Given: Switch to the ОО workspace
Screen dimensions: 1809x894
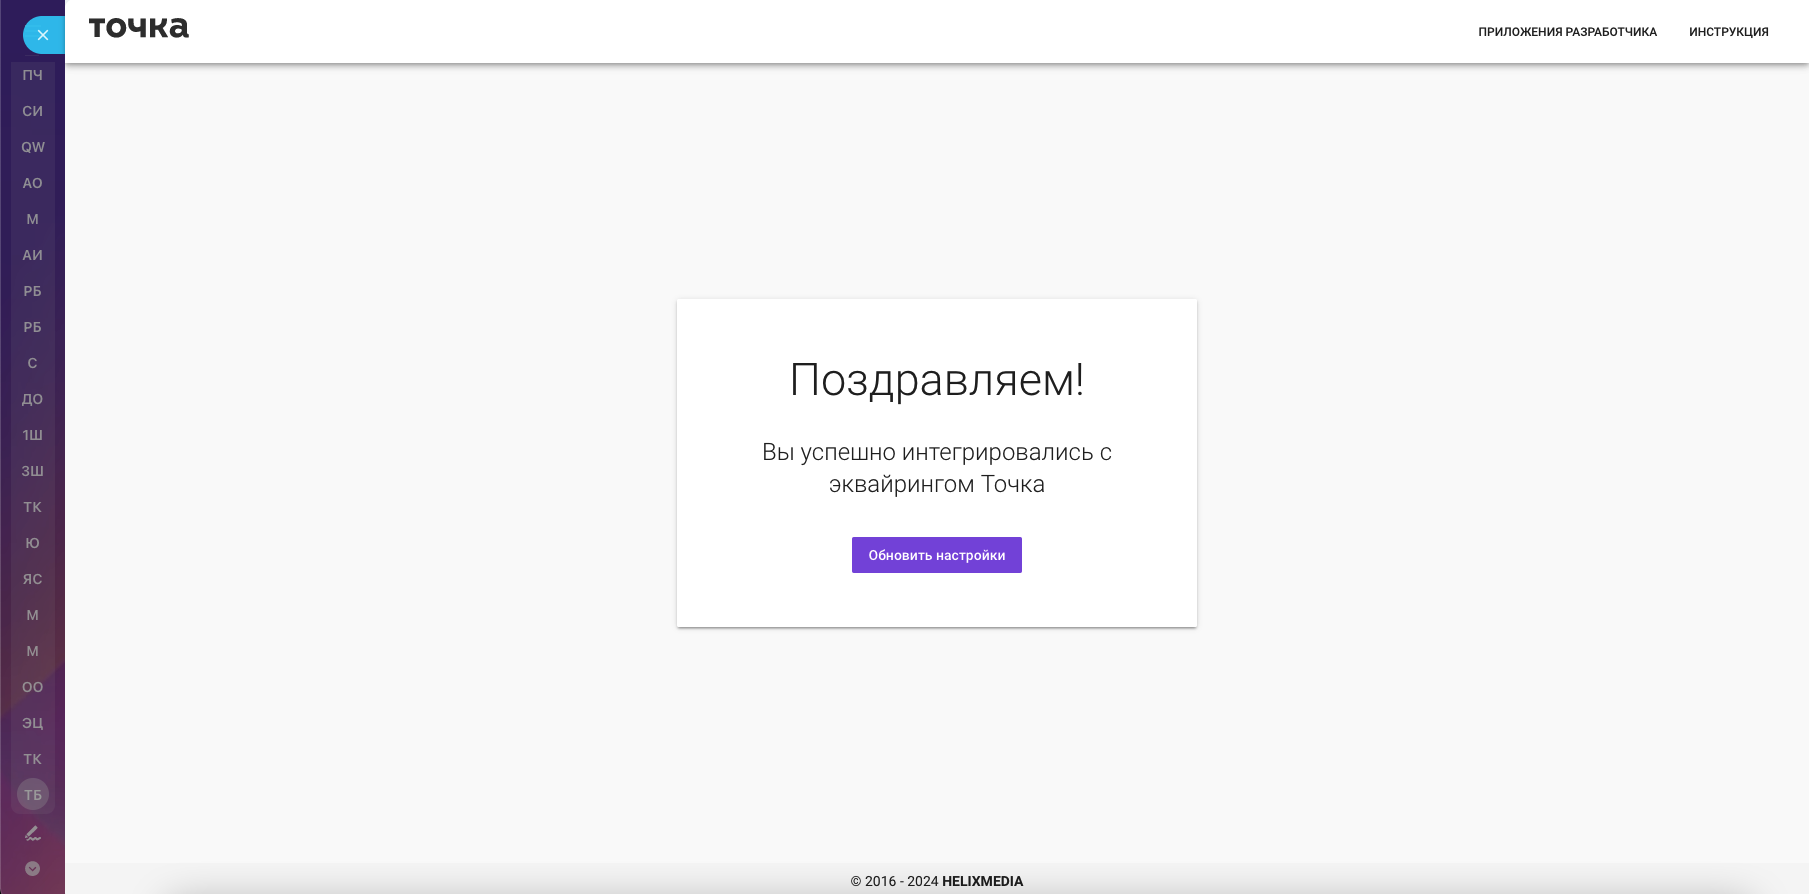Looking at the screenshot, I should pyautogui.click(x=33, y=687).
